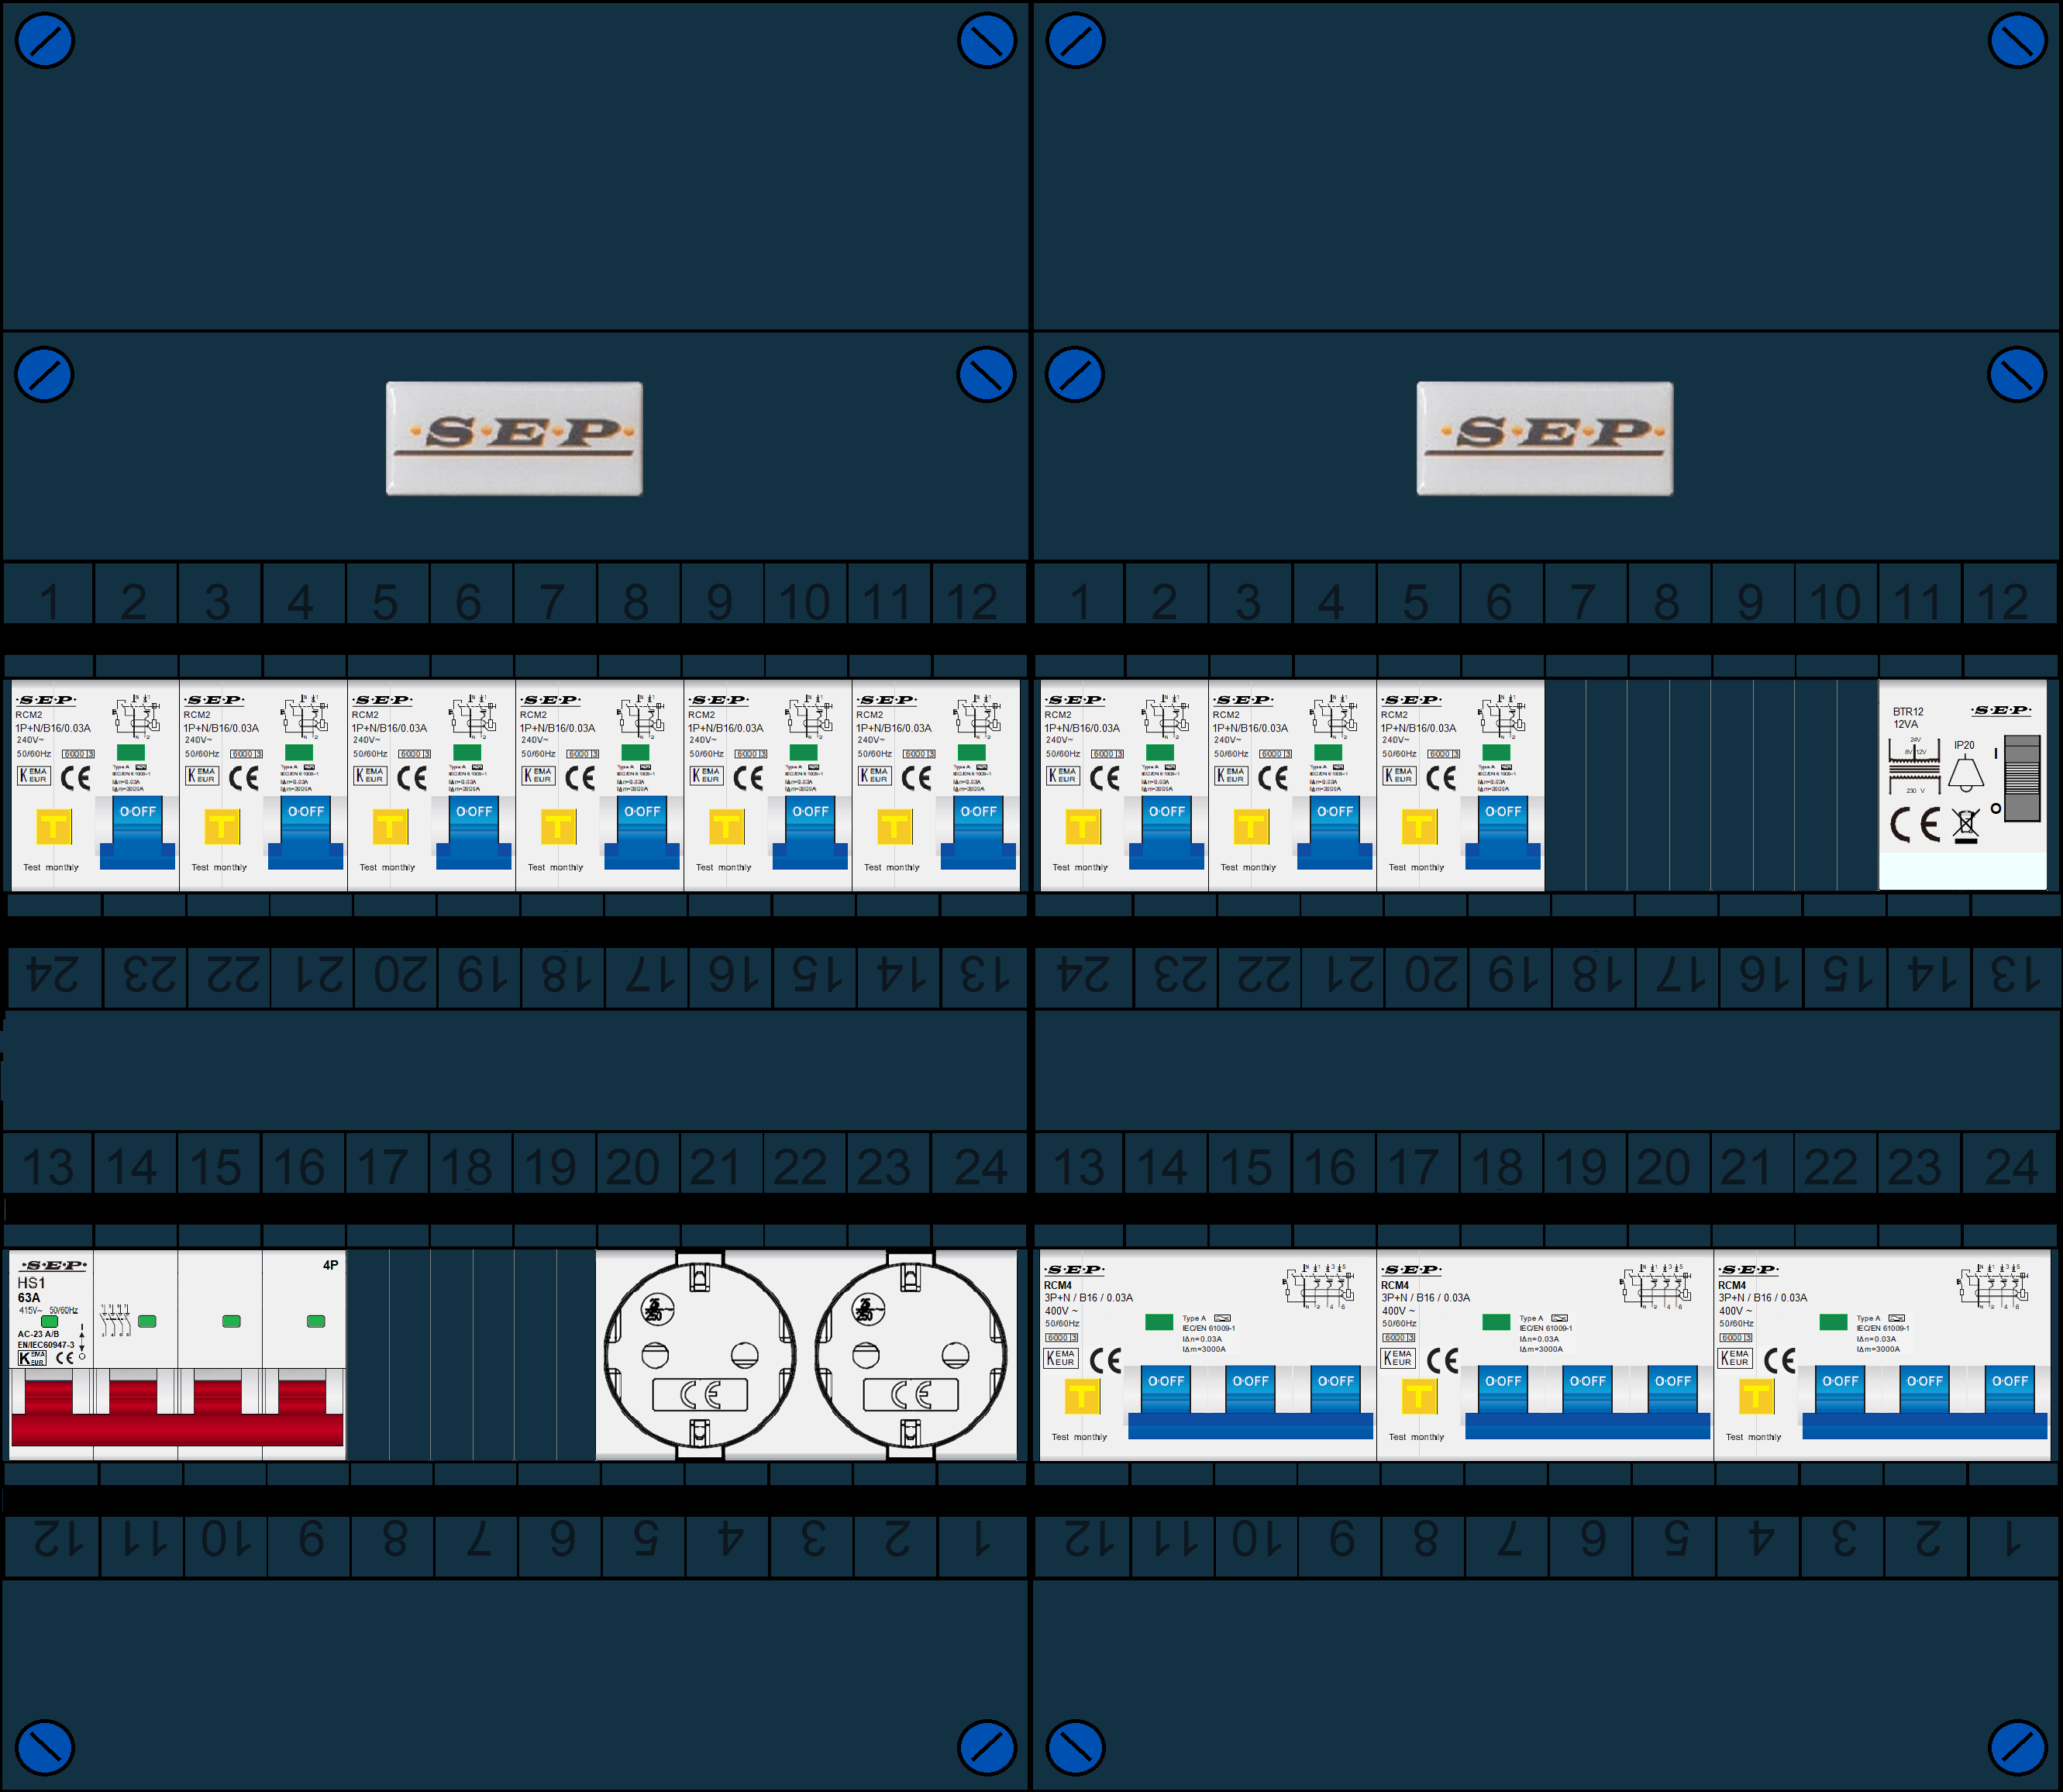Click '3P+N / B16 / 0.03A' on the first RCM4 breaker
2063x1792 pixels.
(1088, 1298)
